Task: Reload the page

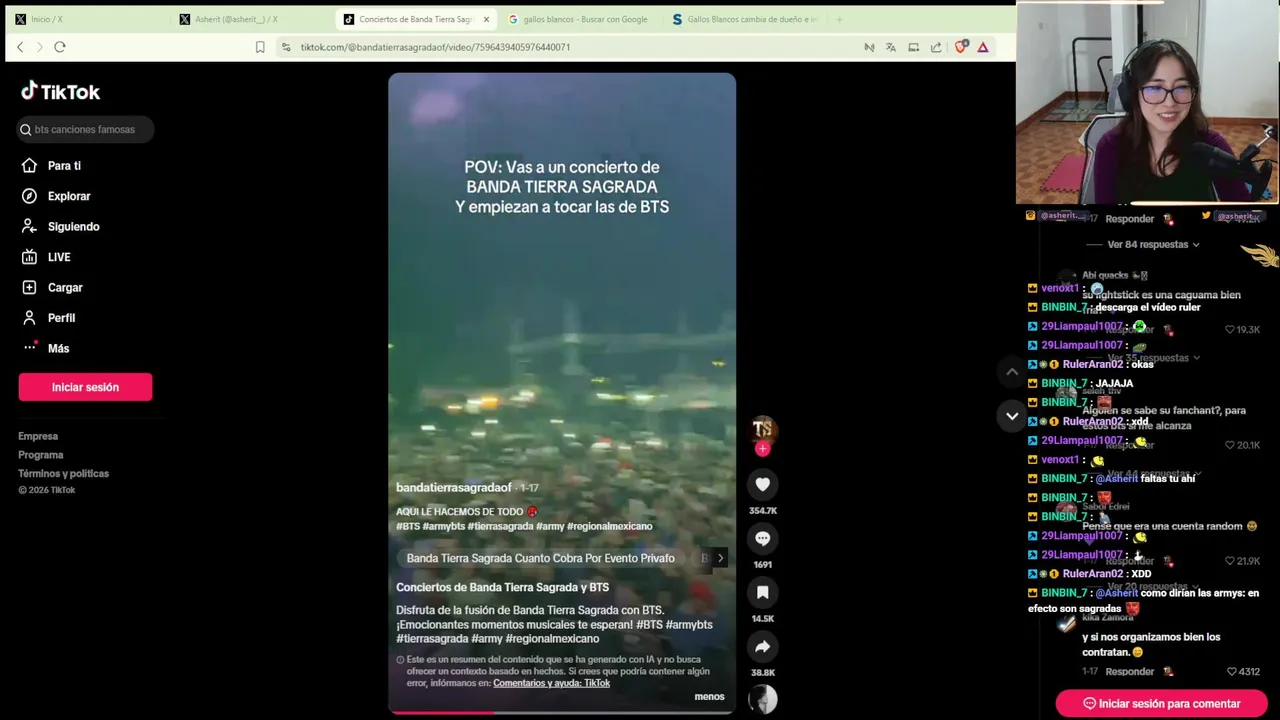Action: pos(60,47)
